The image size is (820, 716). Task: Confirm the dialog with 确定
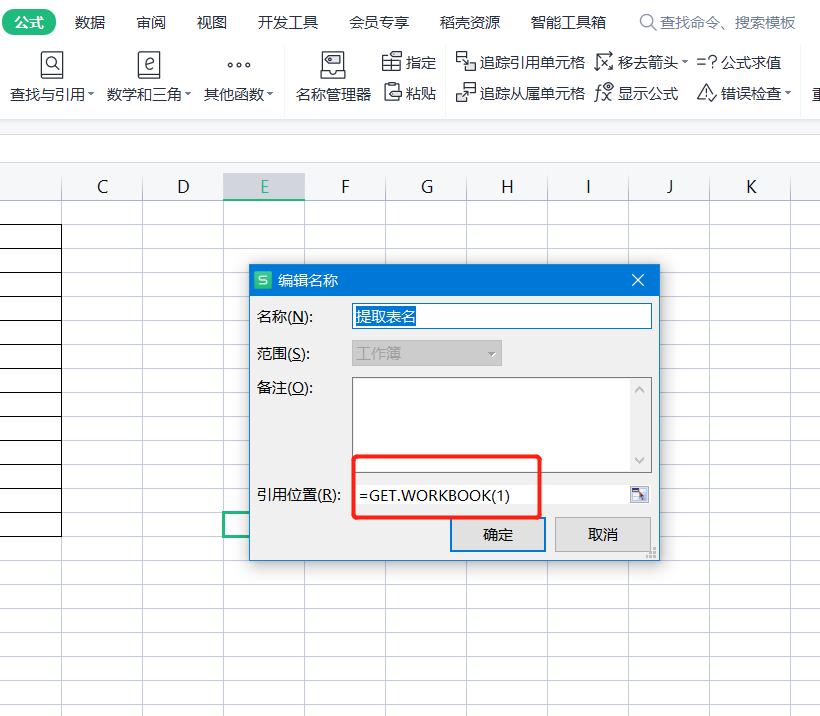click(x=497, y=534)
